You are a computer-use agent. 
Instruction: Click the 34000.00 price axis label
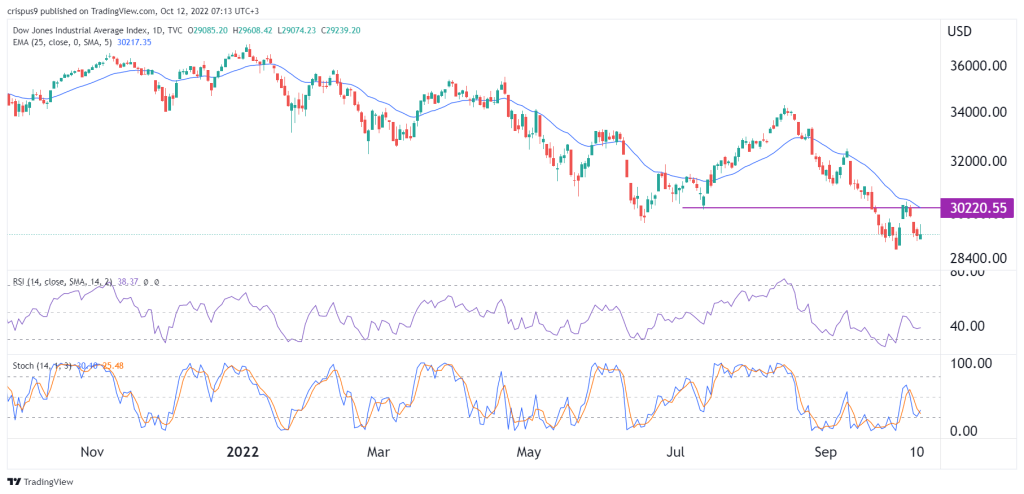[976, 112]
